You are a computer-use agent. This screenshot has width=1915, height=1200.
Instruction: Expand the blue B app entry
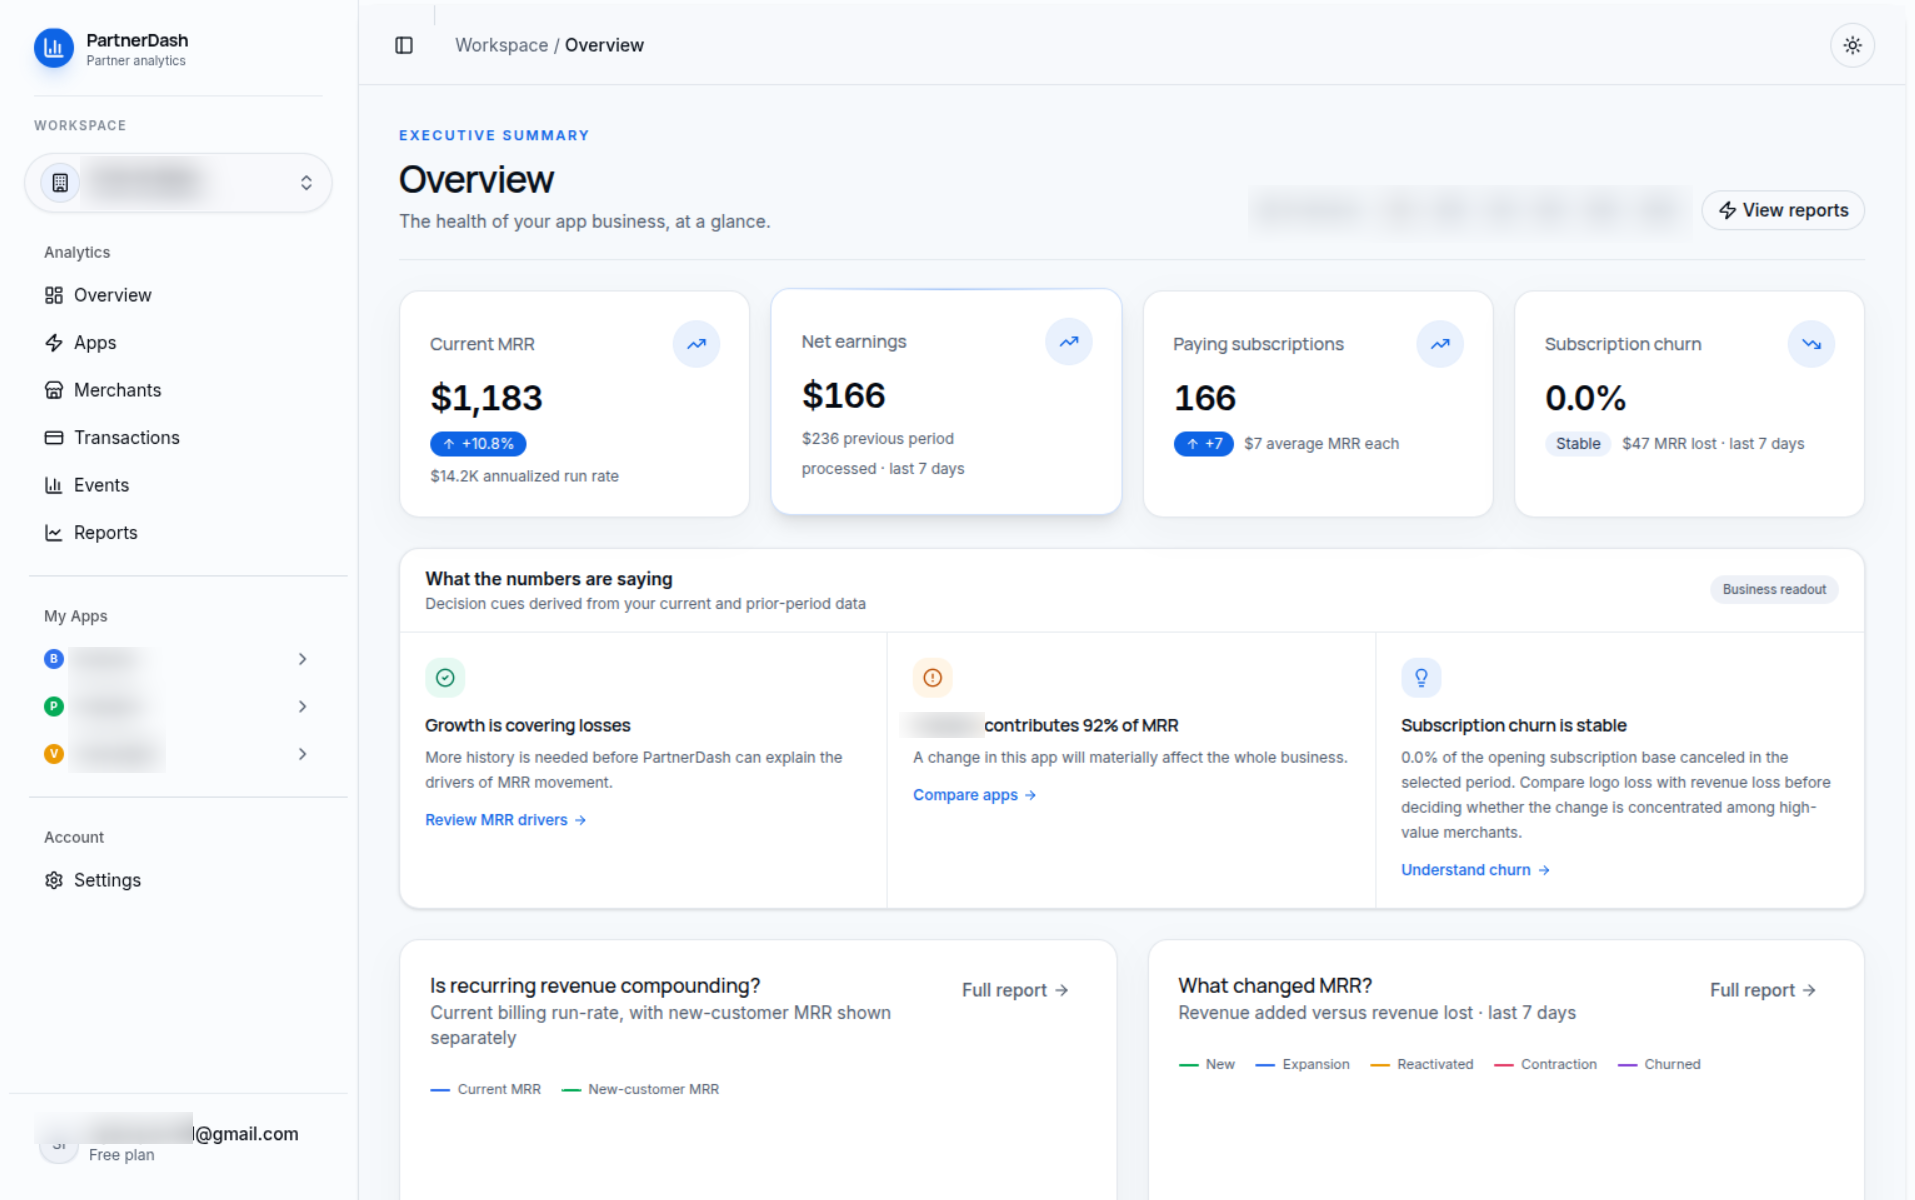[302, 659]
